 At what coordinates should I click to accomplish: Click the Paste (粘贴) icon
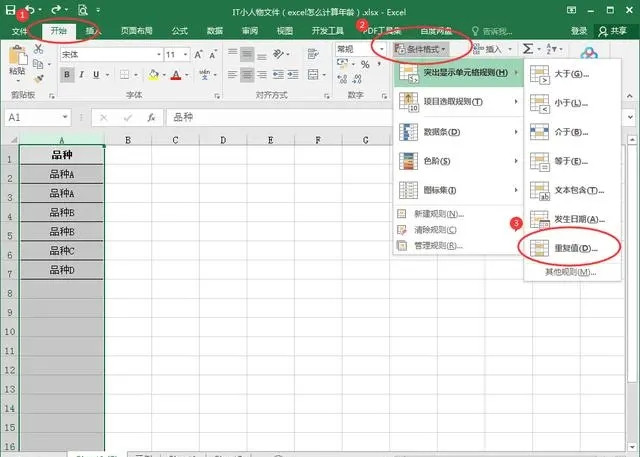[x=17, y=62]
